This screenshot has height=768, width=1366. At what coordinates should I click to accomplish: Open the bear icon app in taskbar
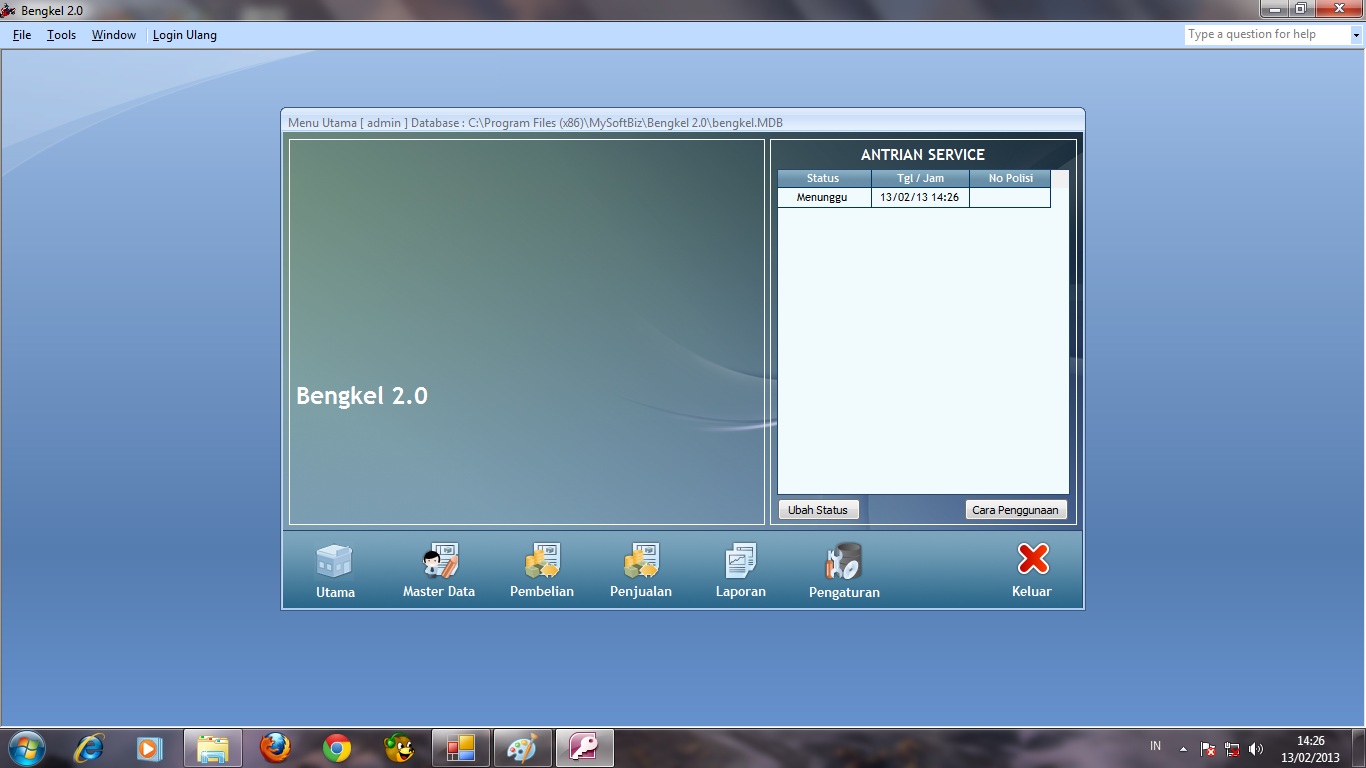[399, 748]
